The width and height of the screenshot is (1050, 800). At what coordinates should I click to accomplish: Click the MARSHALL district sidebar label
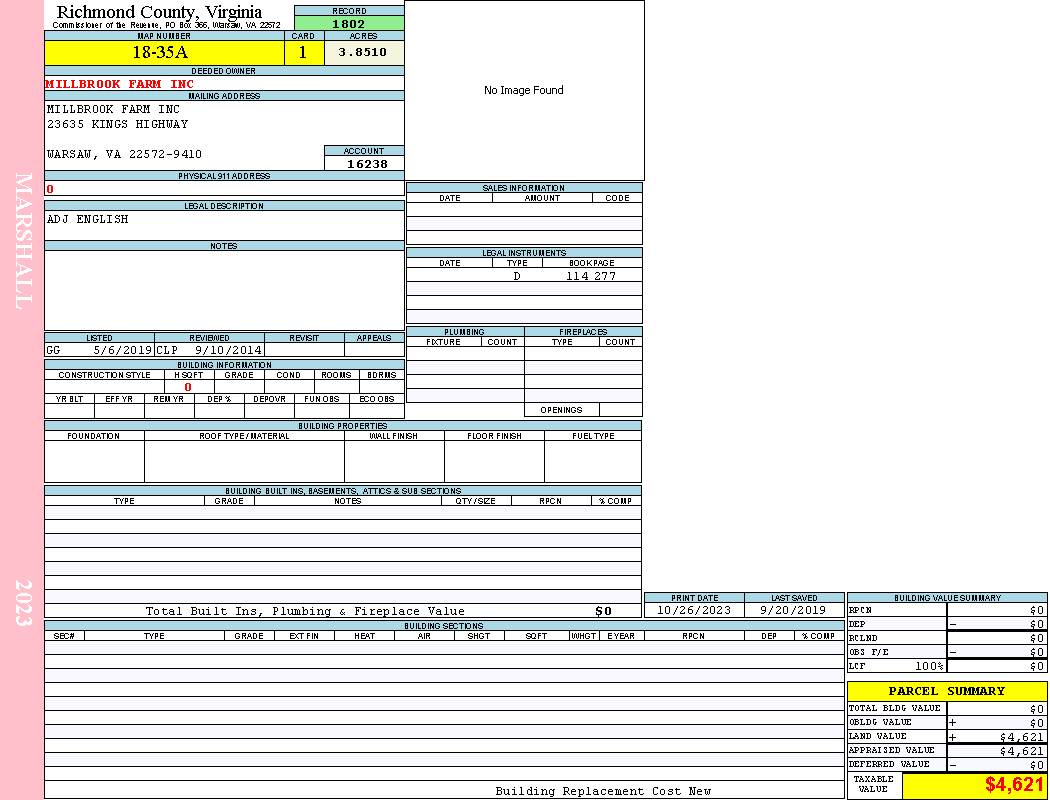[x=23, y=241]
